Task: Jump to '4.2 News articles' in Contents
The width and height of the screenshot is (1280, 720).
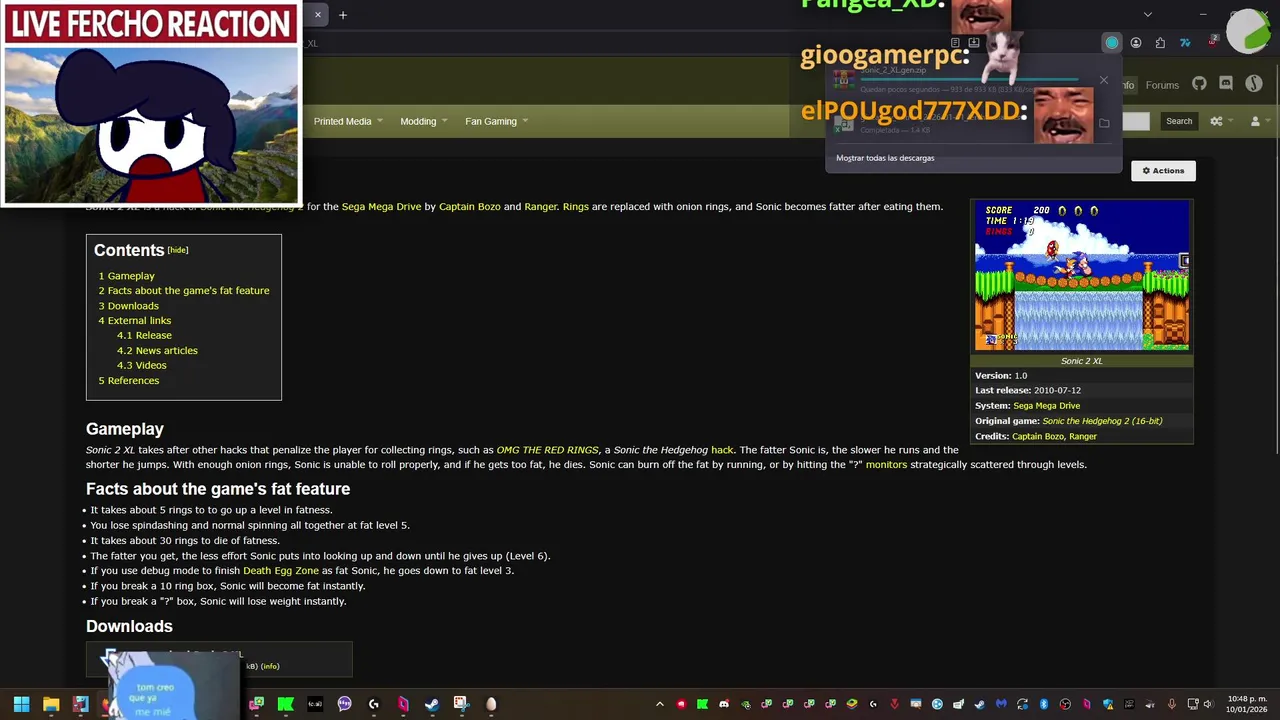Action: tap(157, 350)
